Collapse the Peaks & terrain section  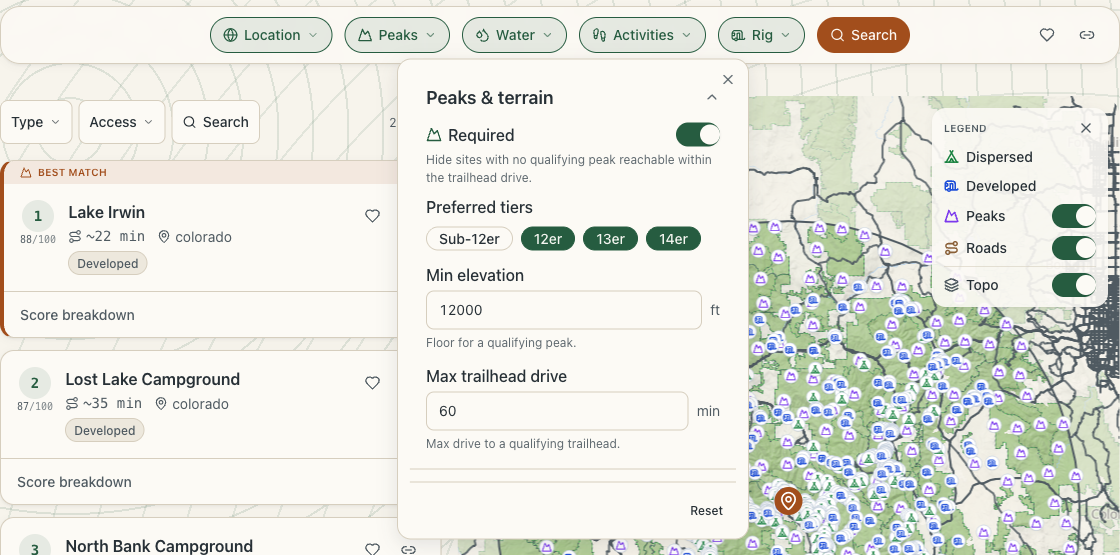coord(711,98)
